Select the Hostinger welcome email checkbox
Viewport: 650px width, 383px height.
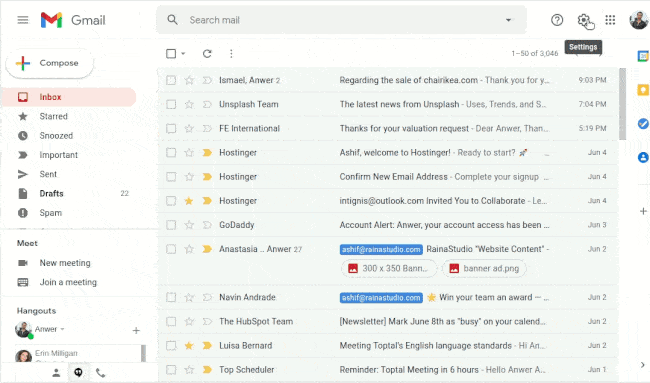point(171,153)
